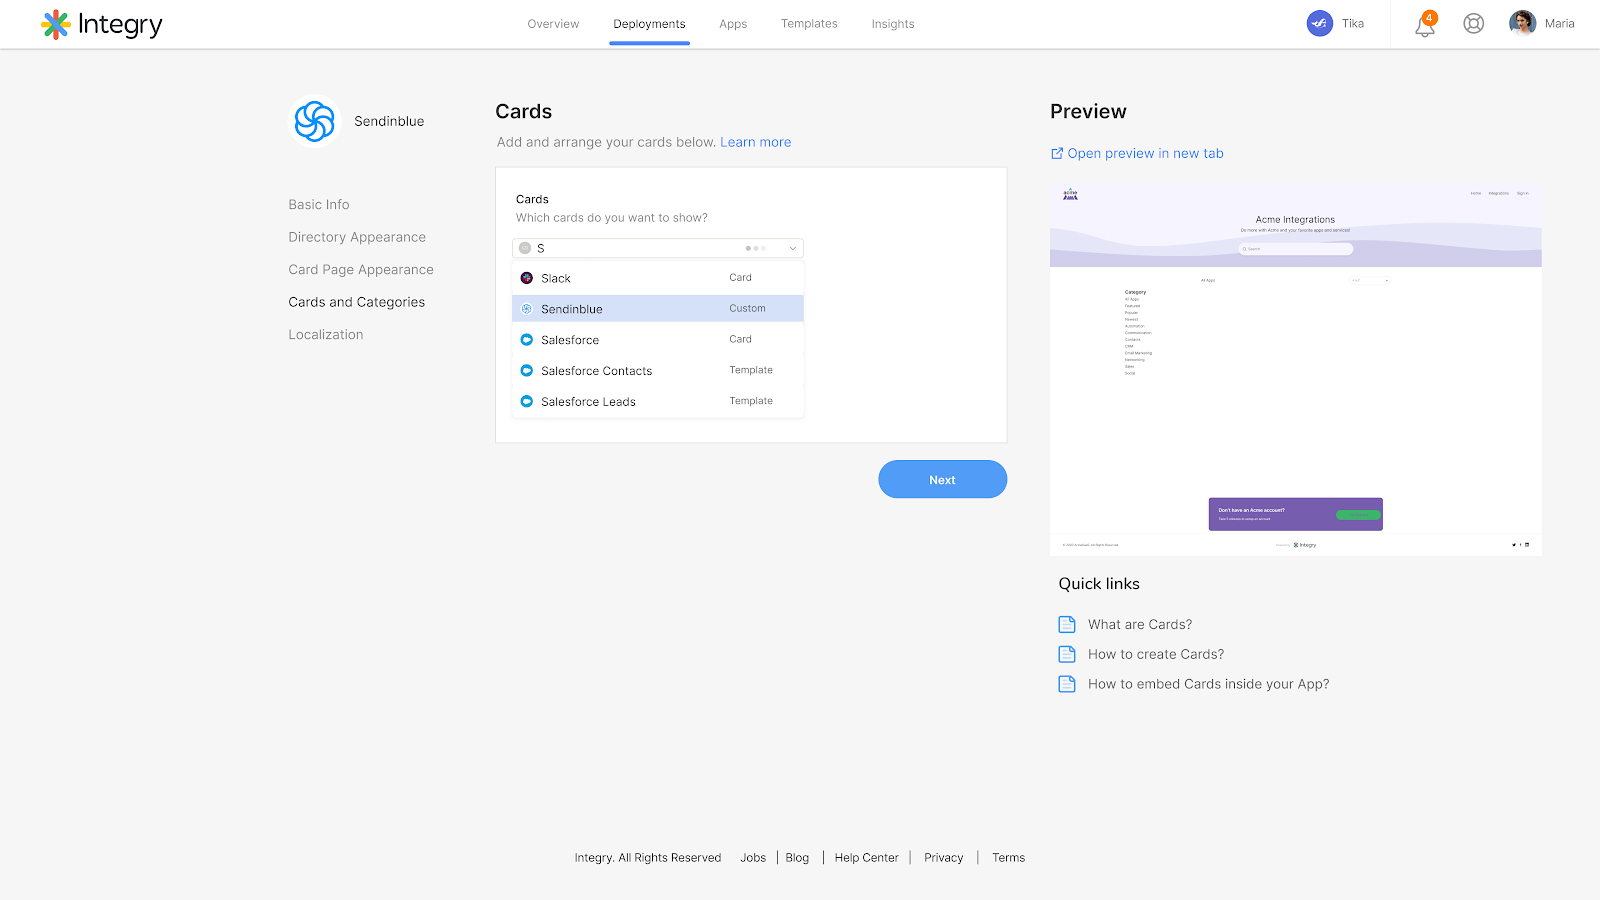This screenshot has height=900, width=1600.
Task: Open the Overview tab
Action: [x=553, y=24]
